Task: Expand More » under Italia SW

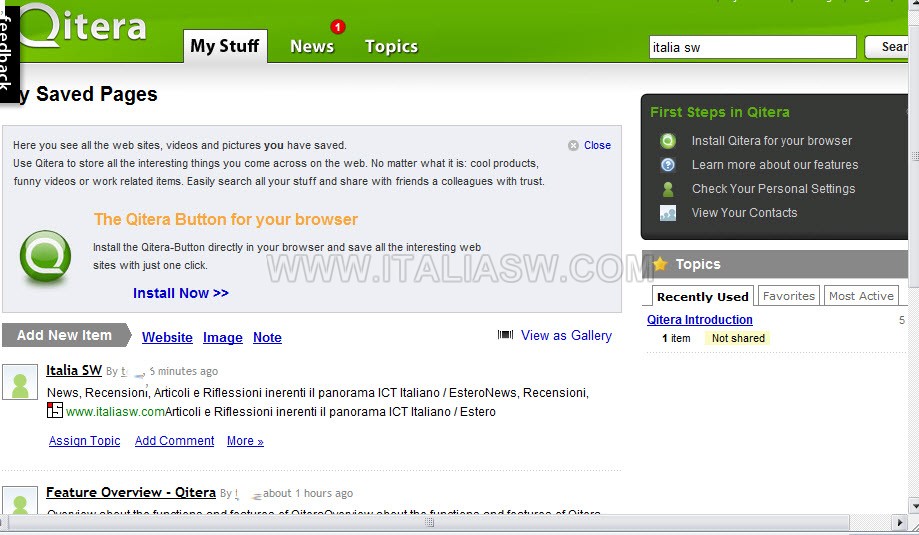Action: point(245,441)
